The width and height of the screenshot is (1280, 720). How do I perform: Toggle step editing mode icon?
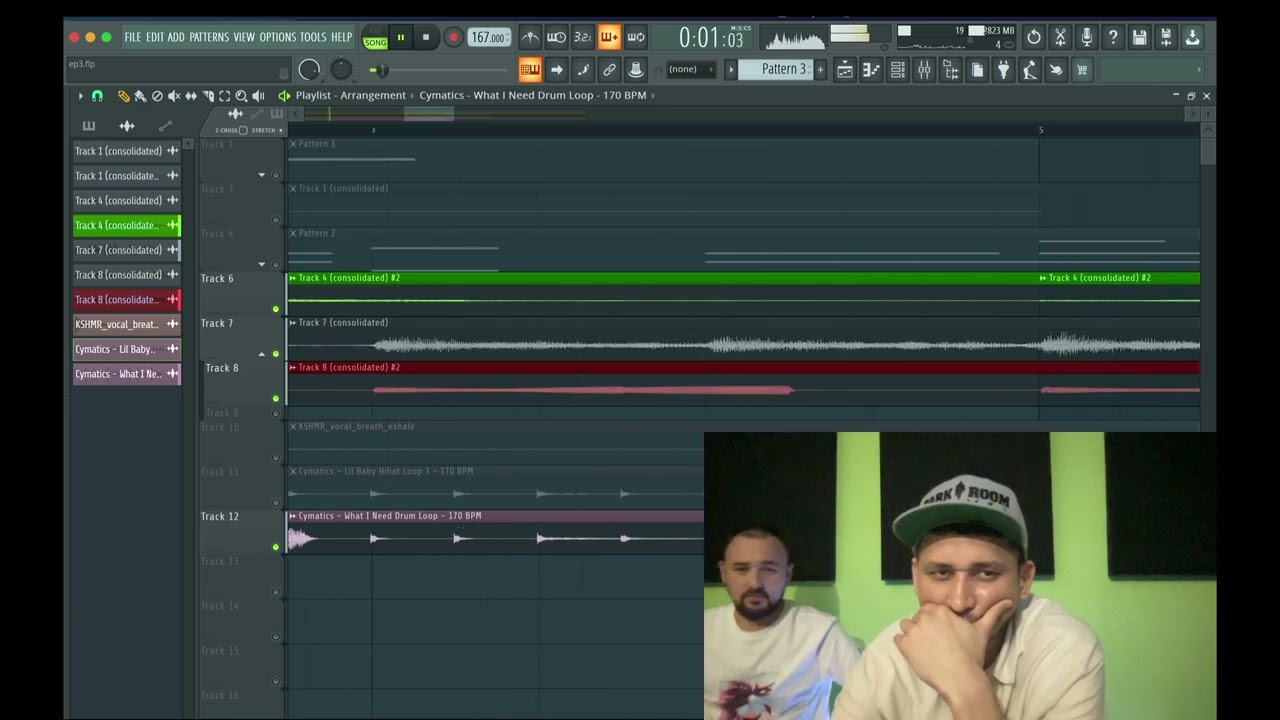tap(583, 69)
